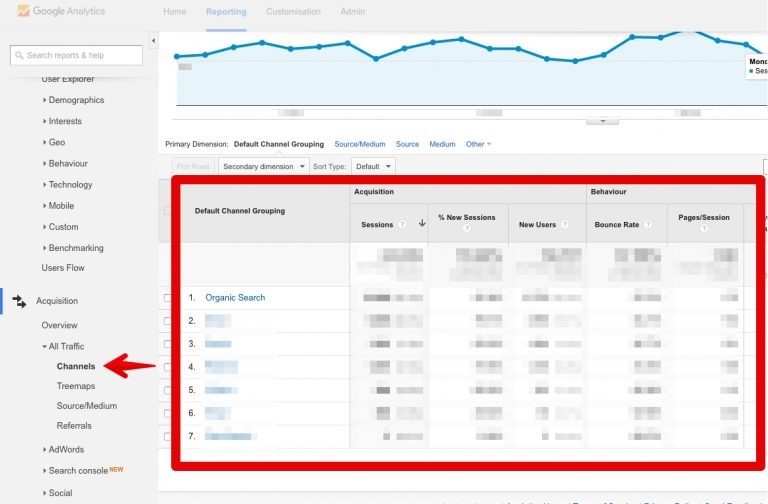Open the Secondary dimension dropdown

[264, 167]
